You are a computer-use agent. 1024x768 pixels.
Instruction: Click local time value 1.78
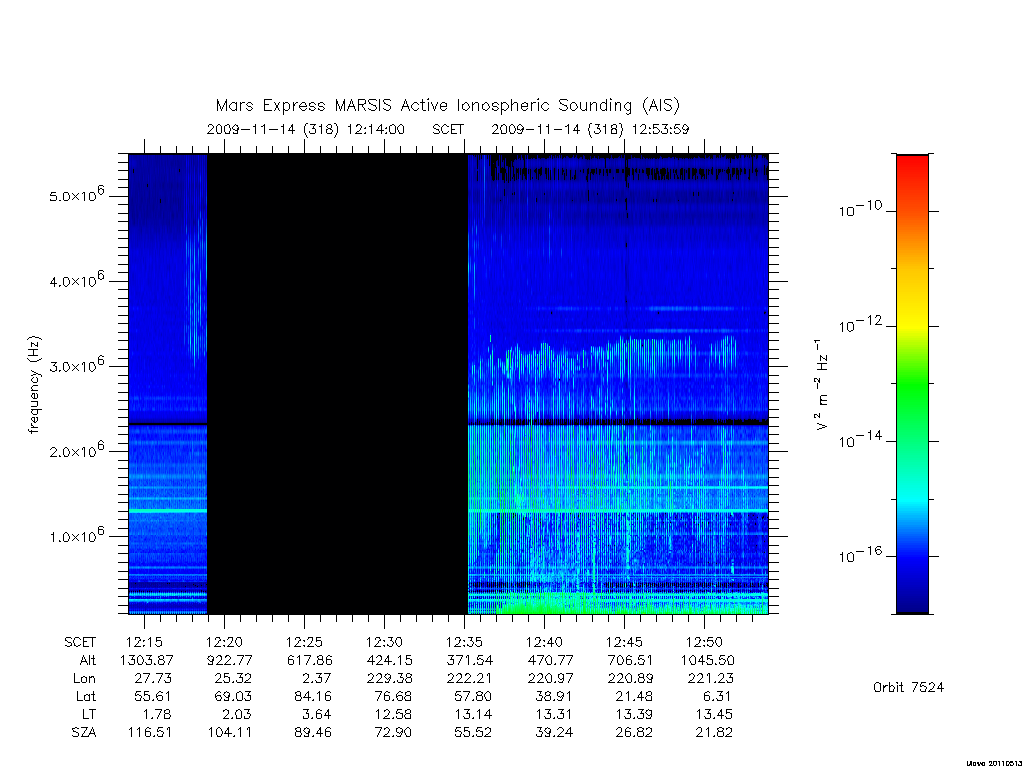(x=156, y=714)
